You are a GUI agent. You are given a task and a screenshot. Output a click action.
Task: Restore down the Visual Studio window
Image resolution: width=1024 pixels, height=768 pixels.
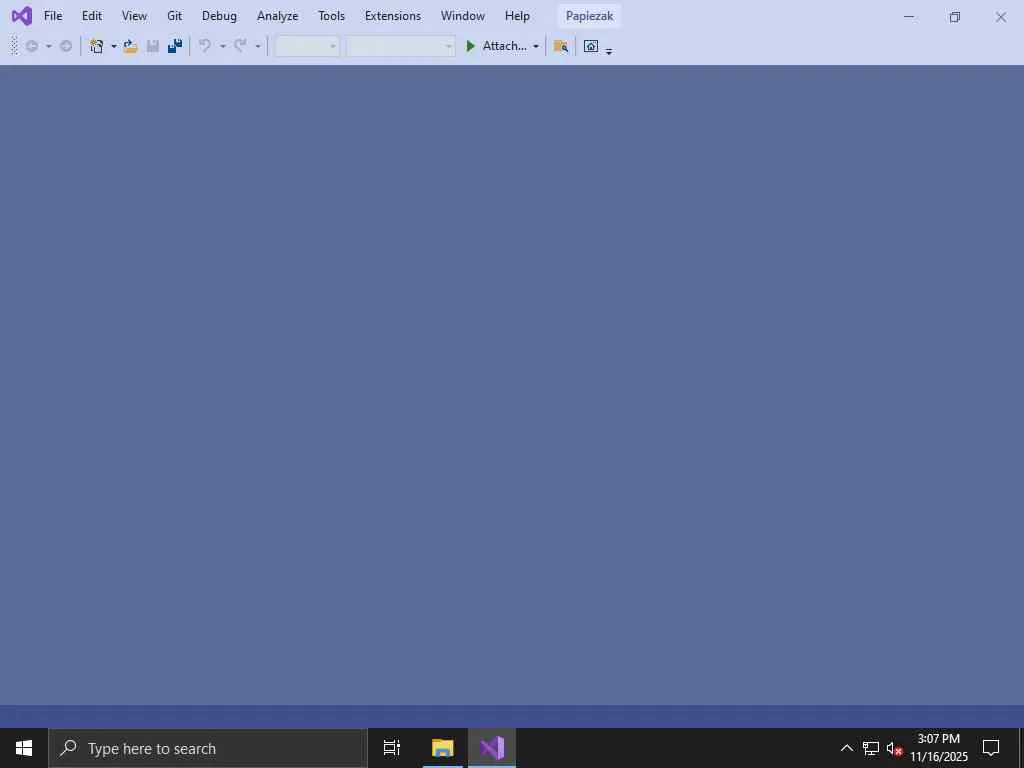pos(955,16)
